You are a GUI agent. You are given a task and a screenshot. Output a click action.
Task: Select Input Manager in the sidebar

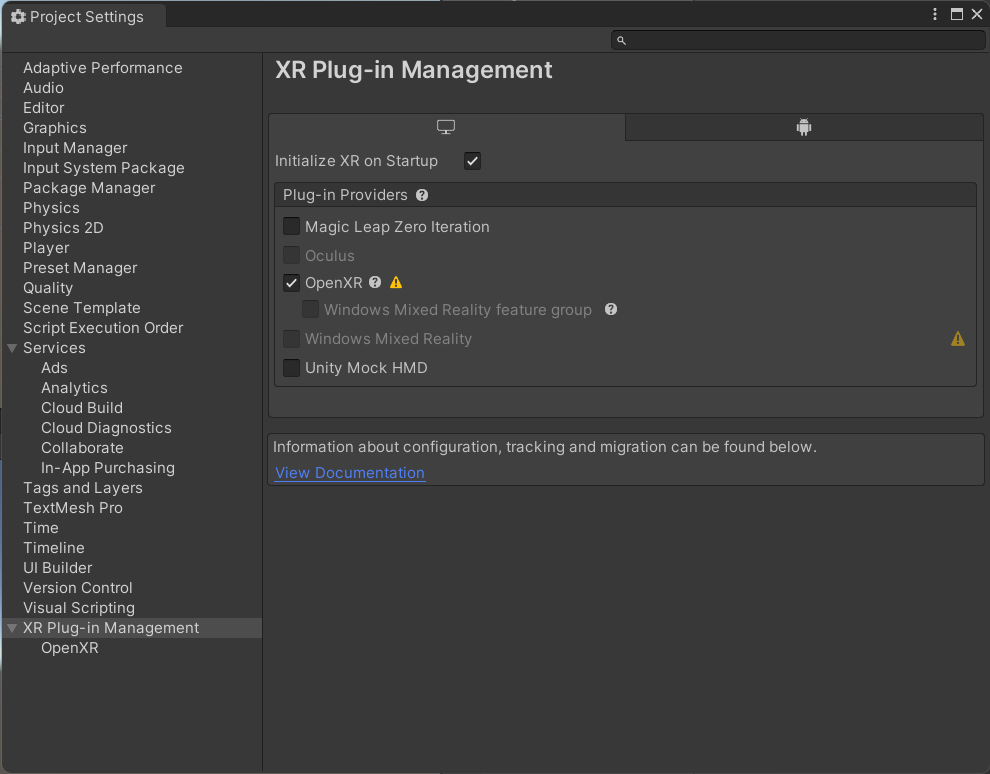75,148
